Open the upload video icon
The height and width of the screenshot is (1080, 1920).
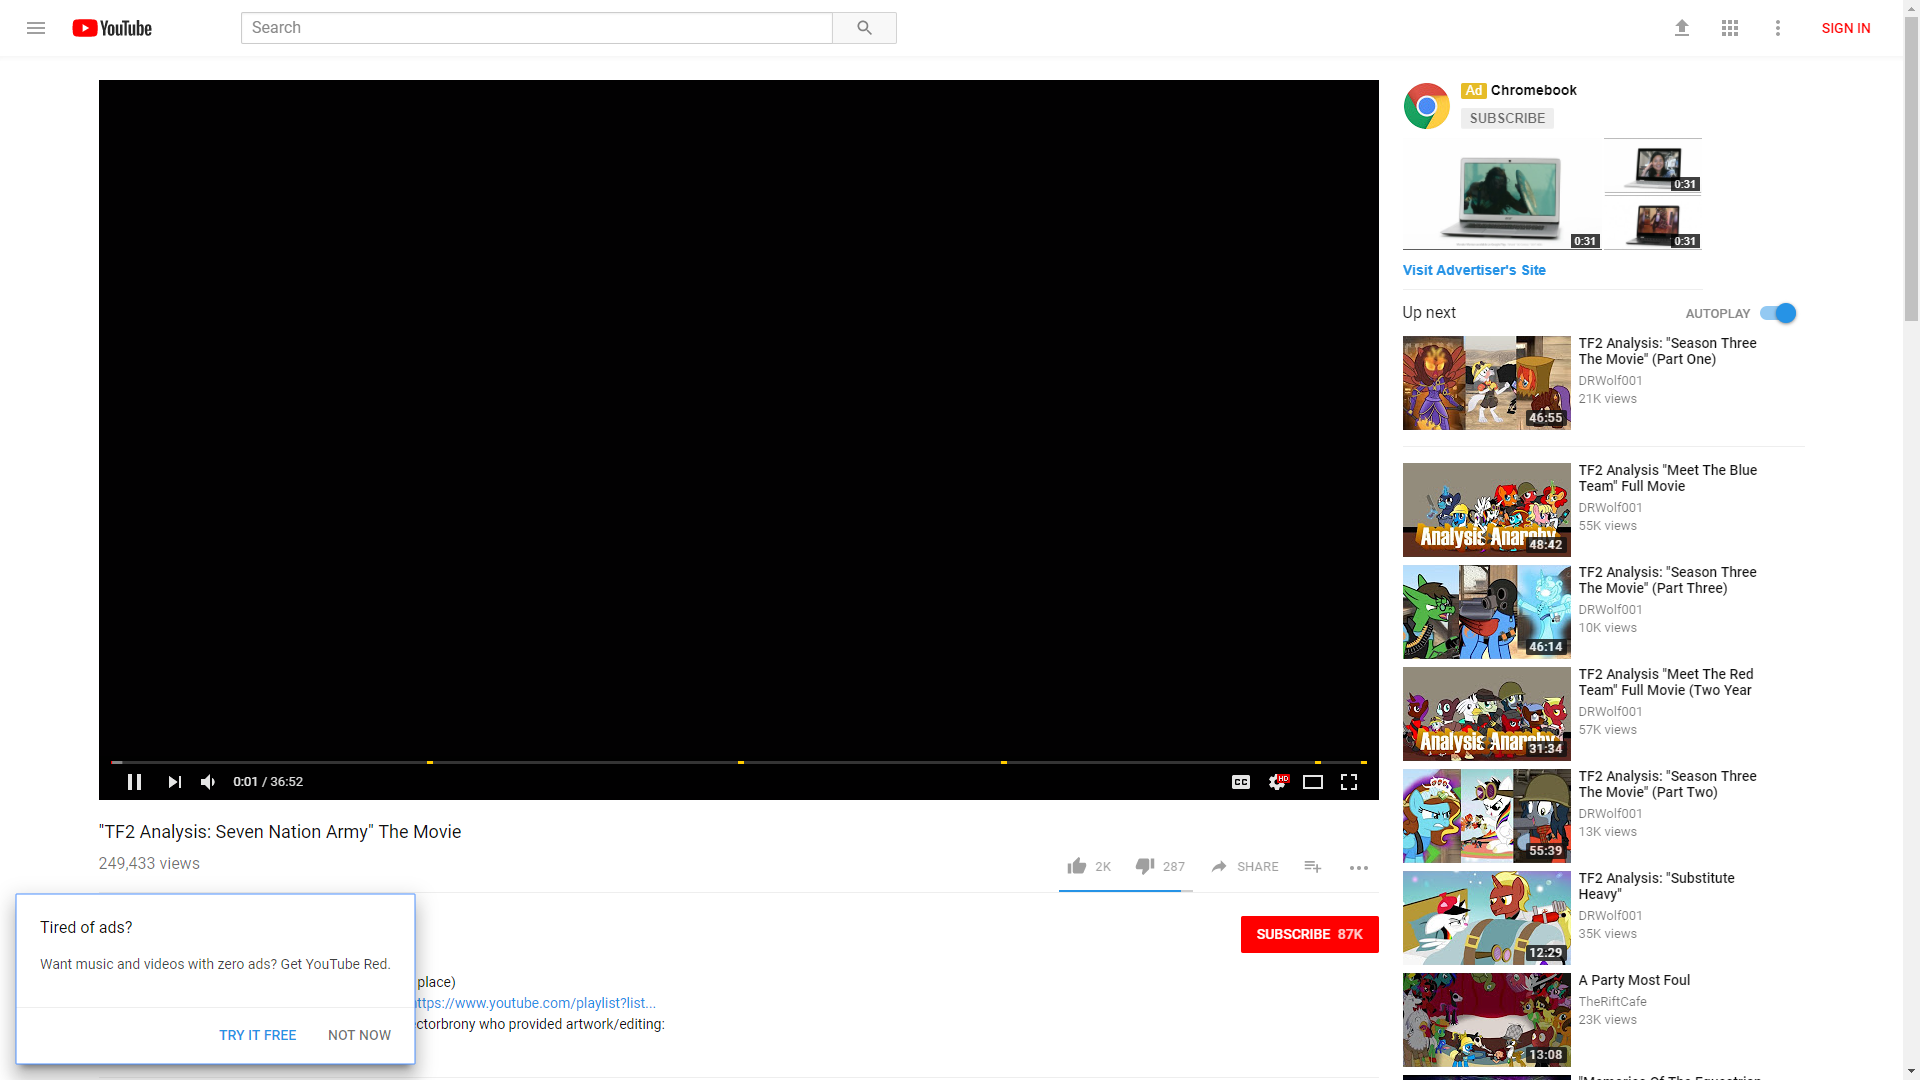[x=1682, y=28]
